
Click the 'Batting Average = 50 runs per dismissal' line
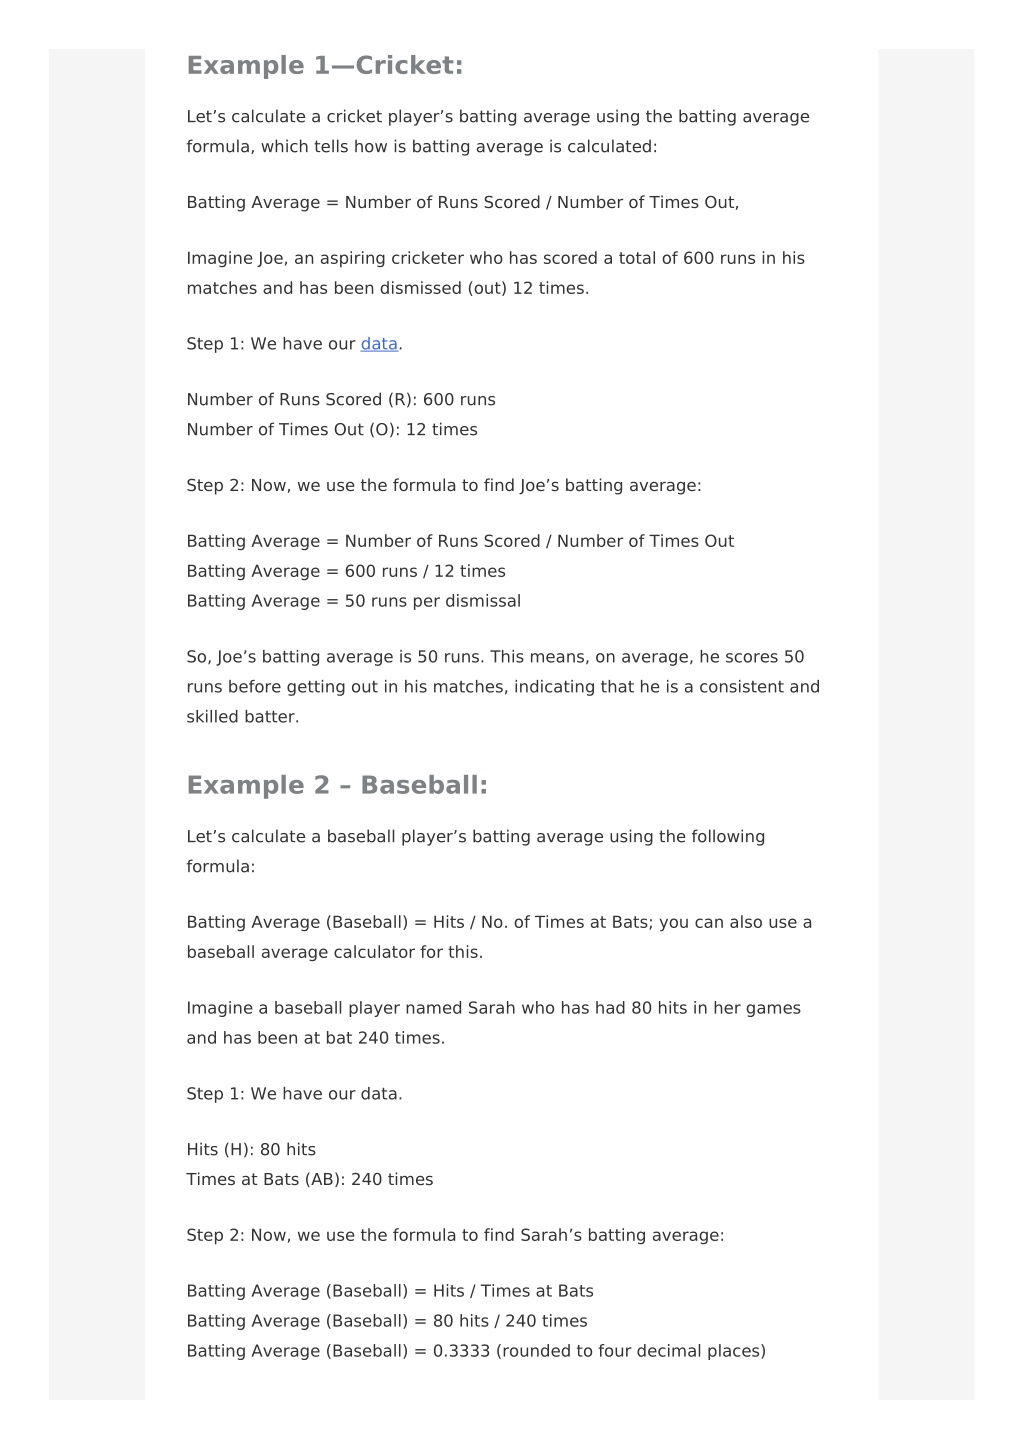[354, 601]
